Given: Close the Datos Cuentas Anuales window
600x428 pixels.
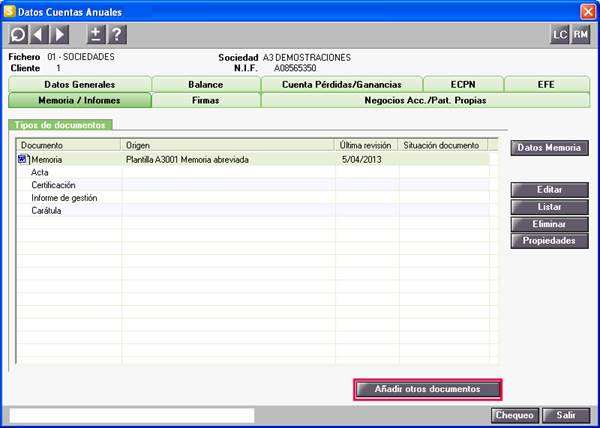Looking at the screenshot, I should click(x=588, y=12).
